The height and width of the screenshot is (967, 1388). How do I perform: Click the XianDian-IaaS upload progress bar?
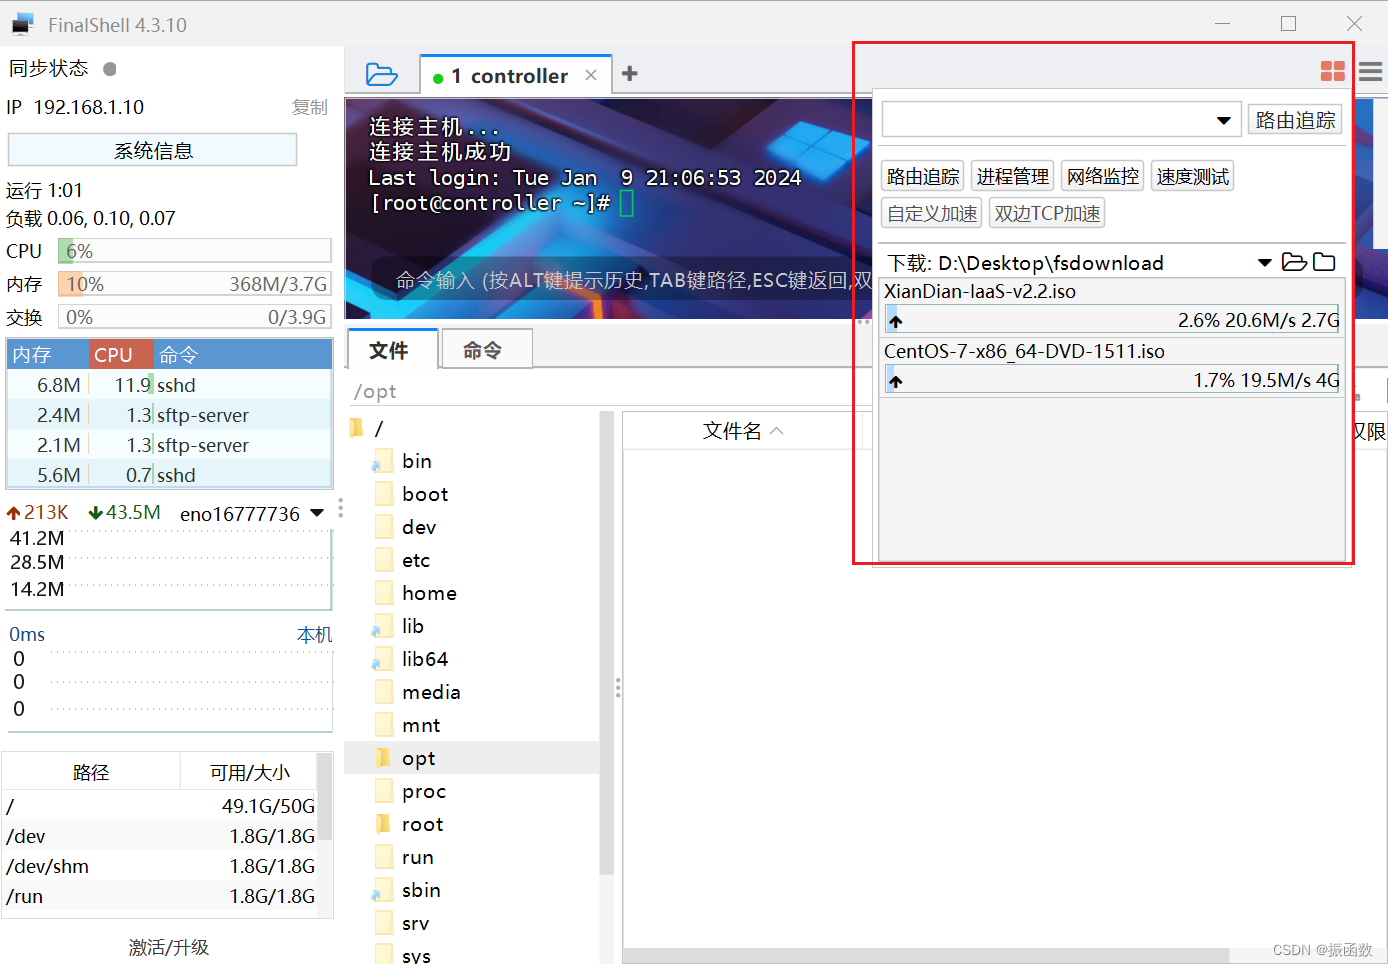[1112, 320]
